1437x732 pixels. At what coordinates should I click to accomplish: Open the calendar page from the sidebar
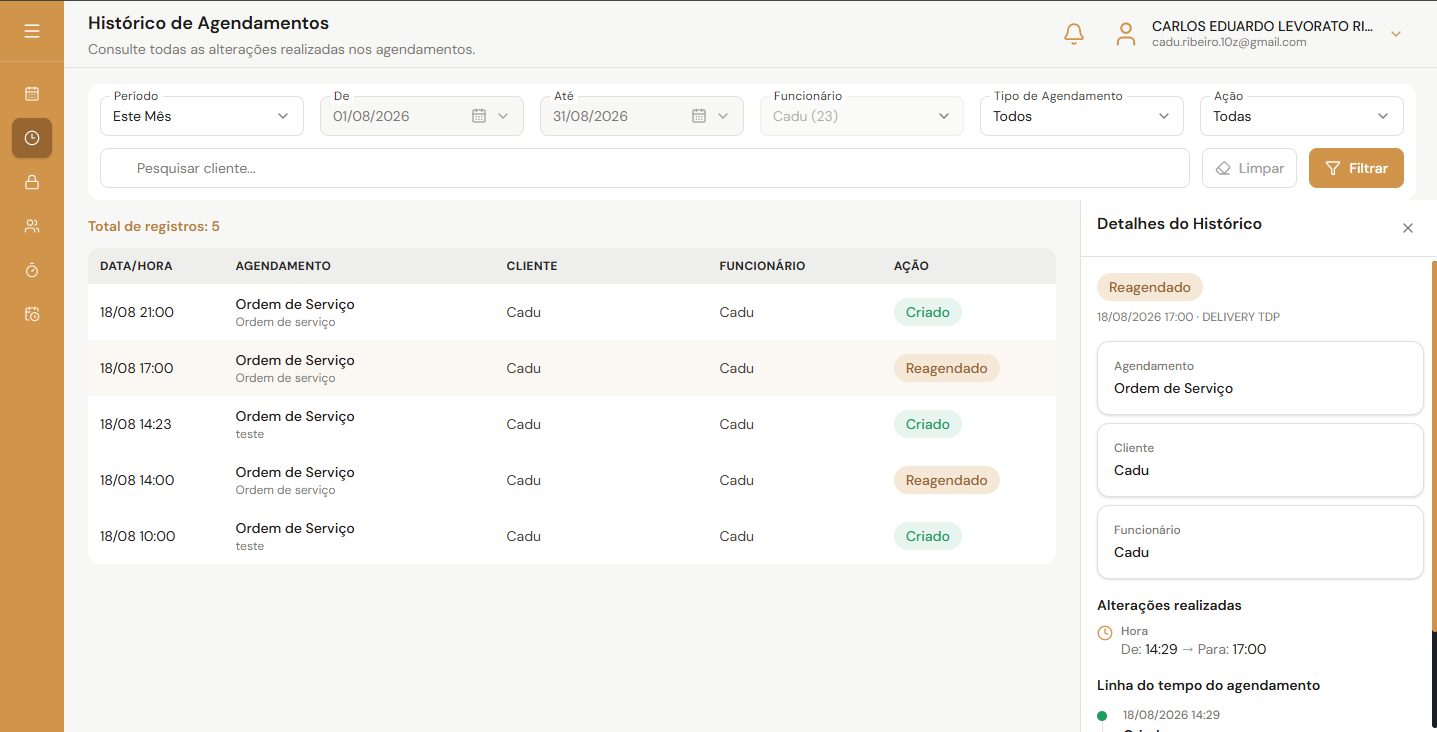32,94
